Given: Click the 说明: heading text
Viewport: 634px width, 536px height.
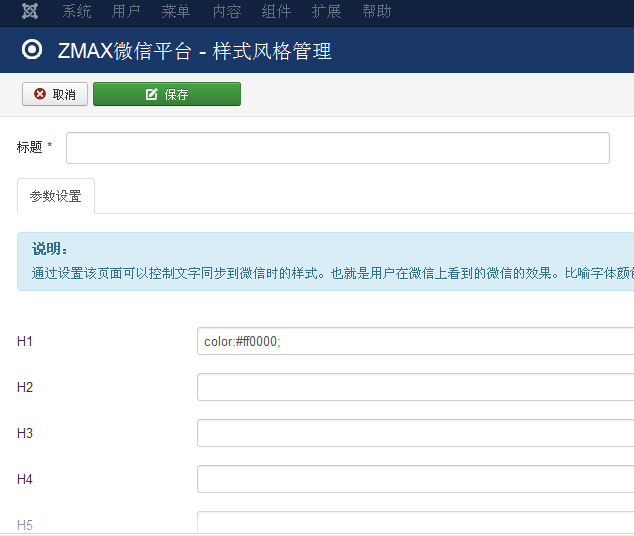Looking at the screenshot, I should [50, 249].
